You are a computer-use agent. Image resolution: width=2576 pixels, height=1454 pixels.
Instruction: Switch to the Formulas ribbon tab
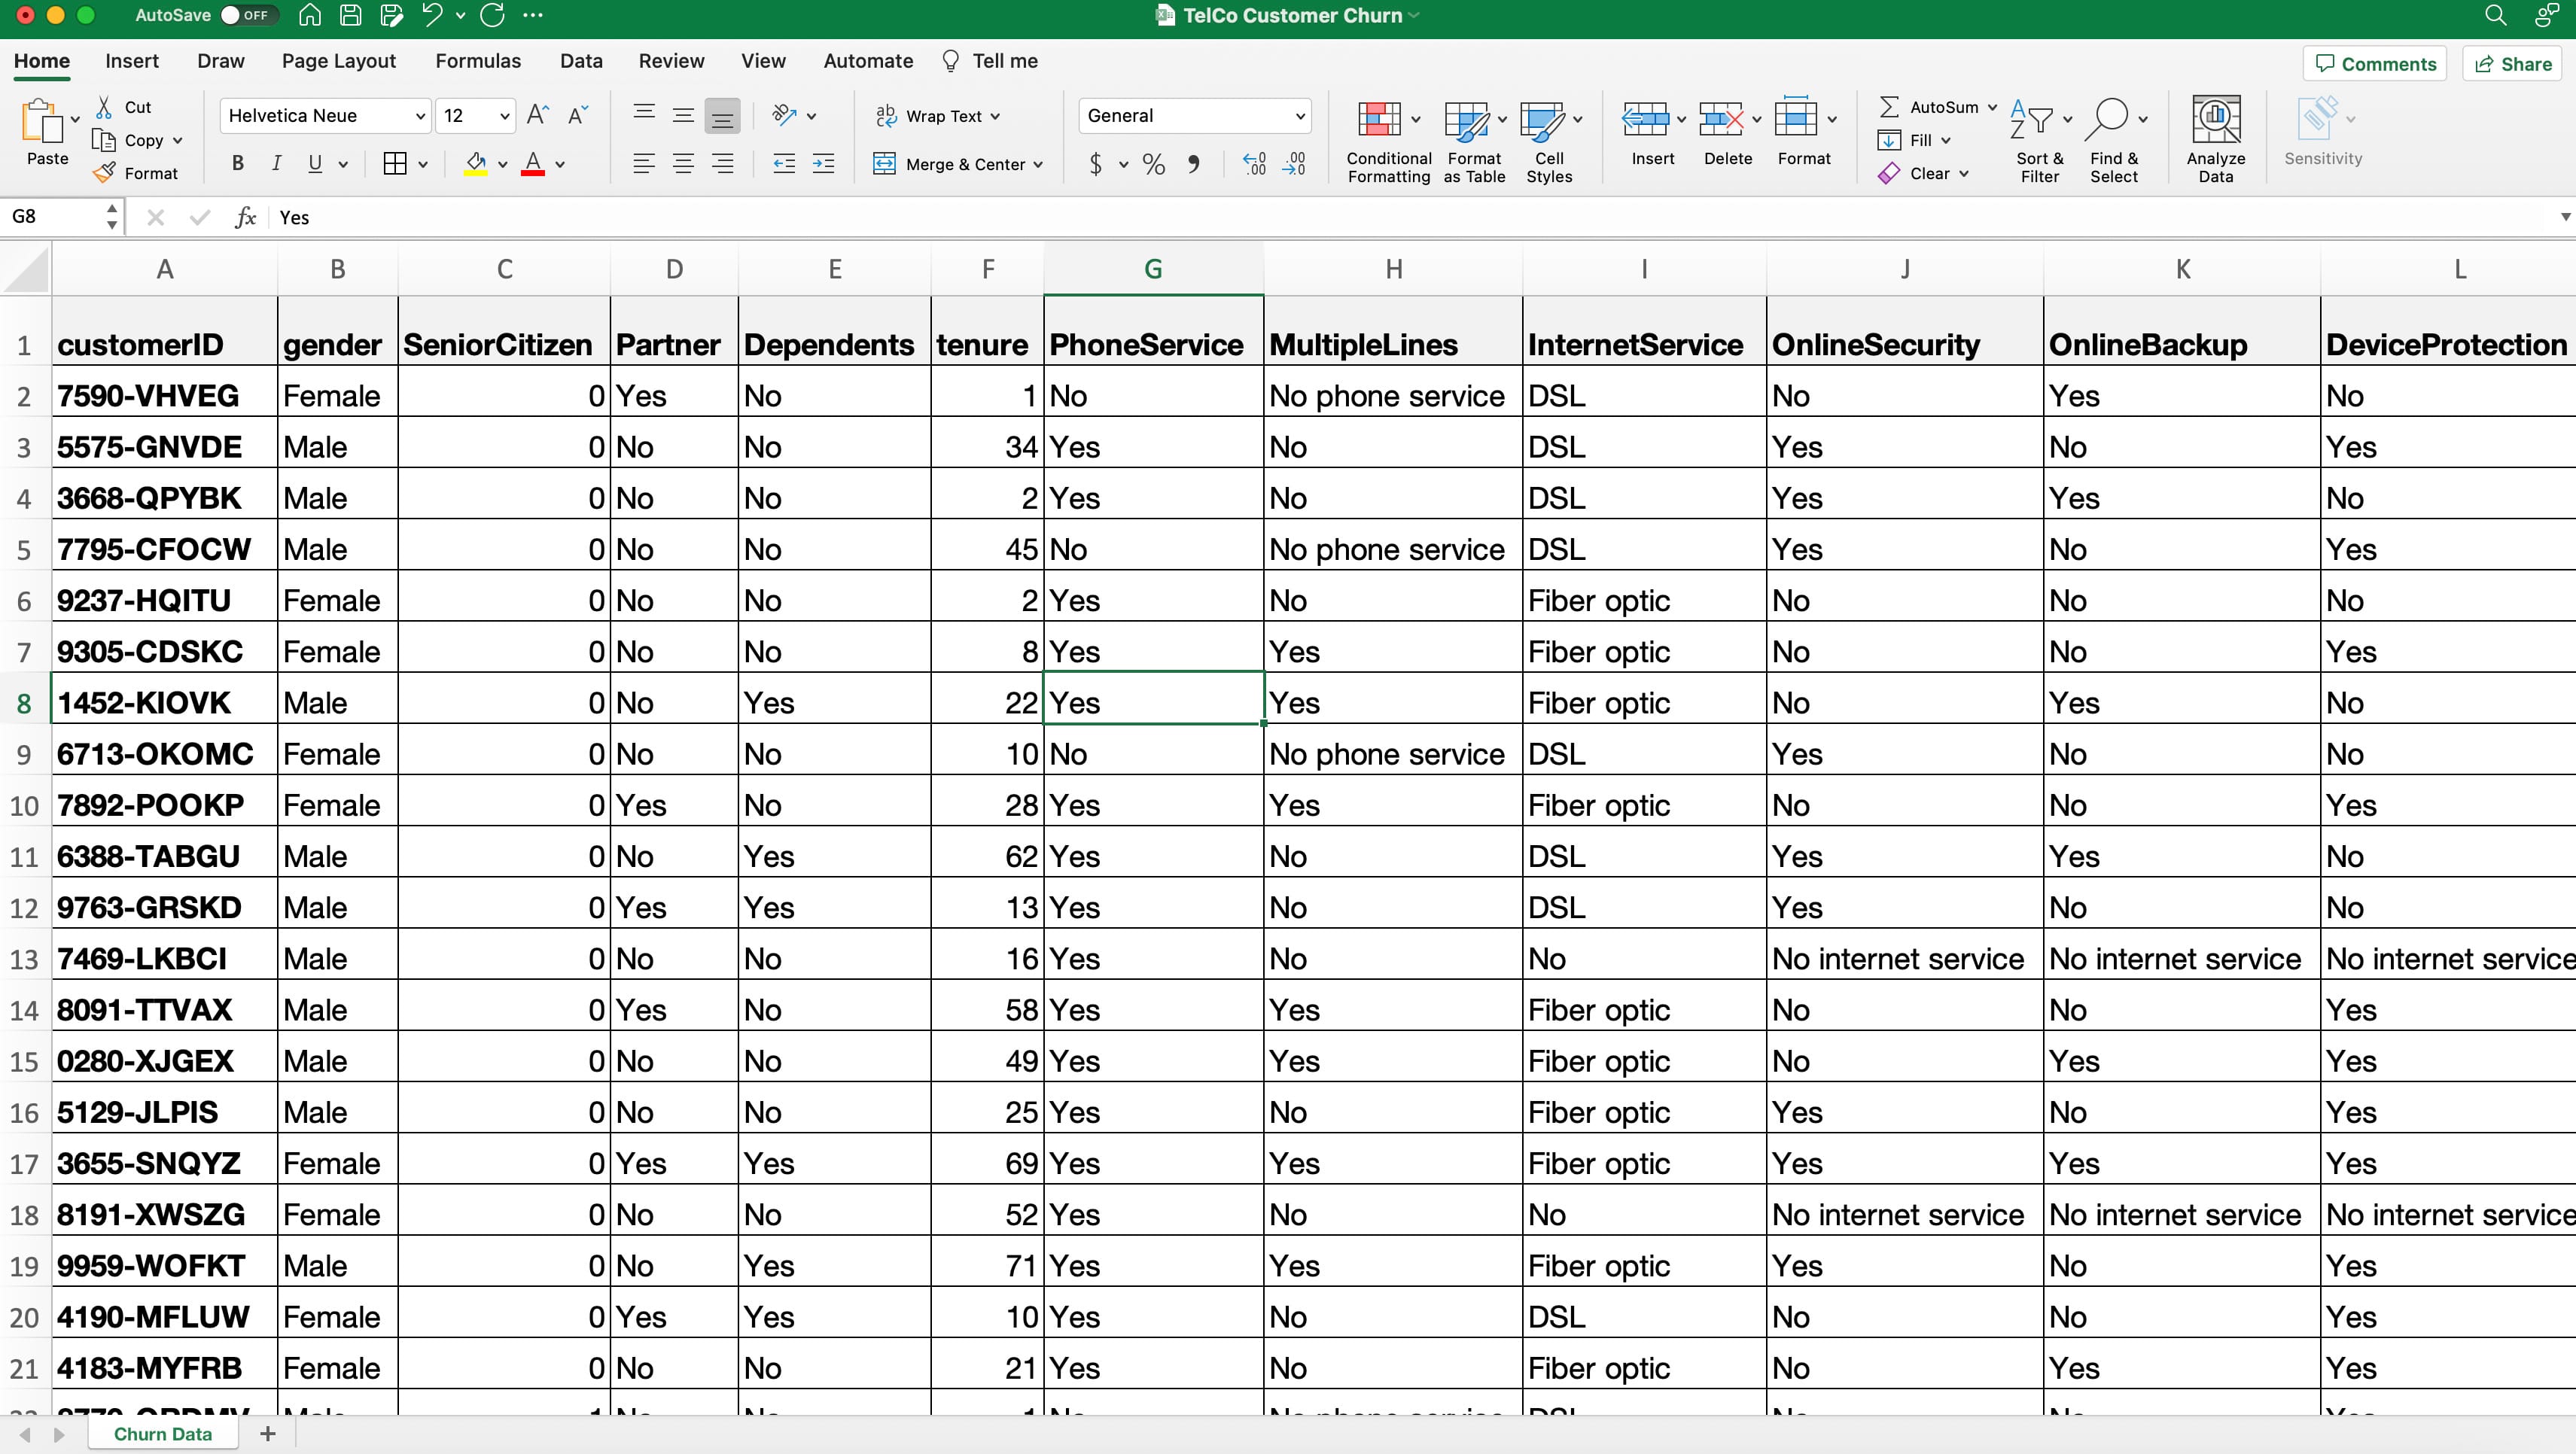point(478,60)
